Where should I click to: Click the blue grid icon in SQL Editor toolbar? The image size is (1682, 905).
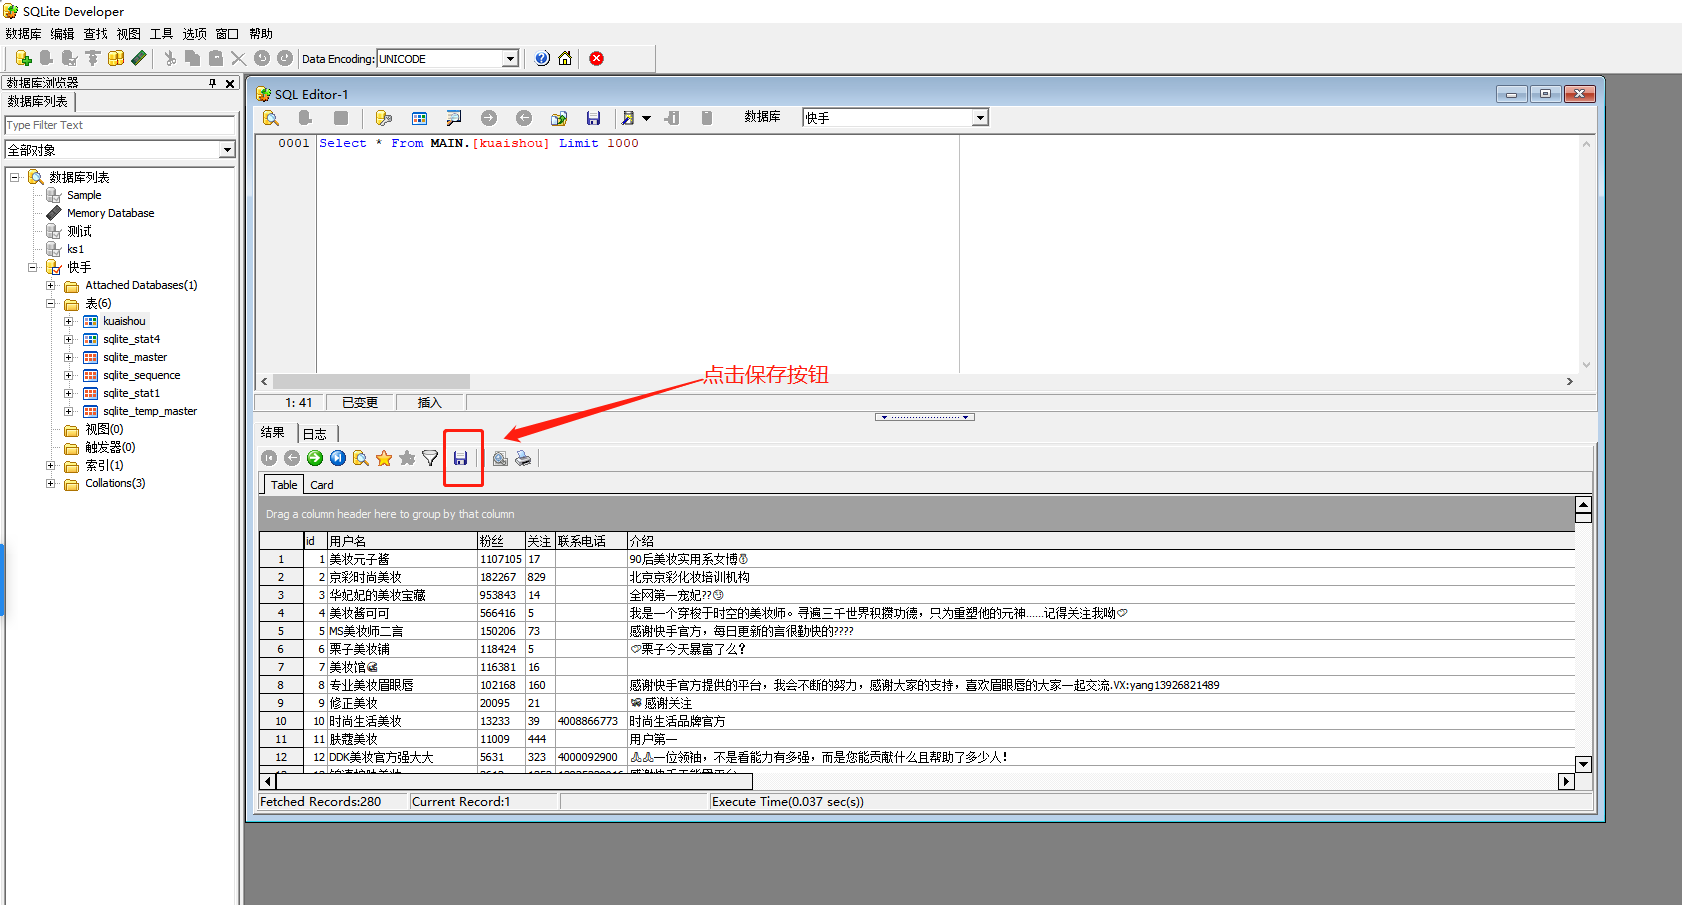coord(419,118)
